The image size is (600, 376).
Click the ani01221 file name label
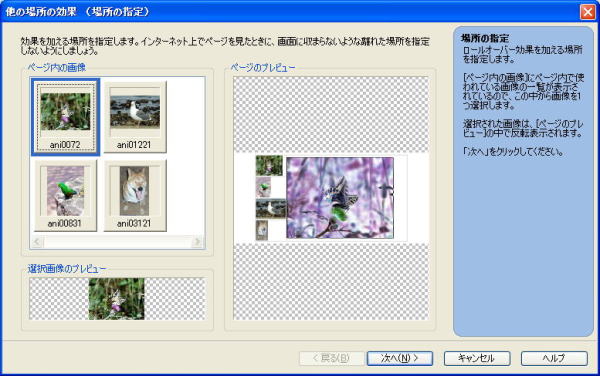(x=134, y=145)
